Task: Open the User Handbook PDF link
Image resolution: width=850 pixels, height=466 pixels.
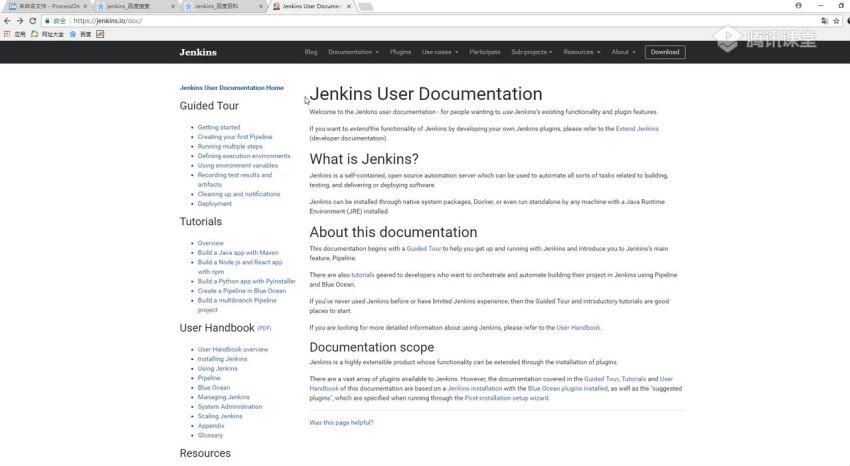Action: coord(264,328)
